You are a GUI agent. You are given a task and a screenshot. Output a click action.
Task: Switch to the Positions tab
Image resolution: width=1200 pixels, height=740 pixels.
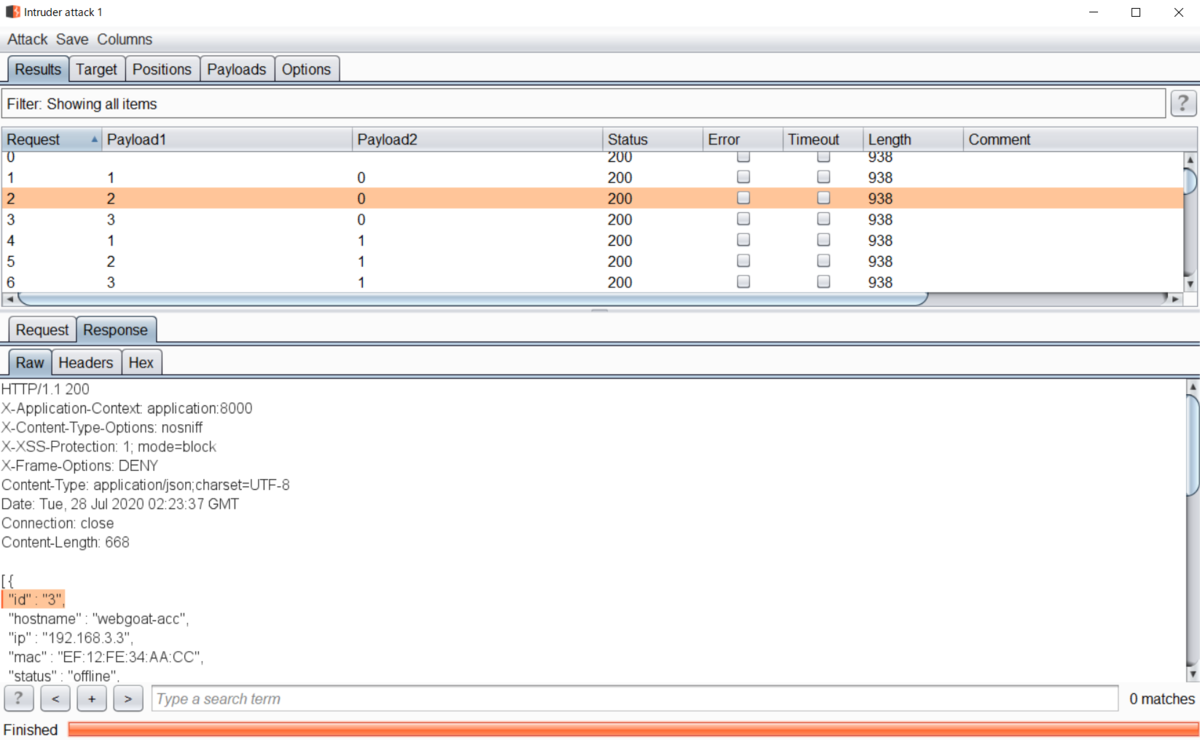coord(162,69)
